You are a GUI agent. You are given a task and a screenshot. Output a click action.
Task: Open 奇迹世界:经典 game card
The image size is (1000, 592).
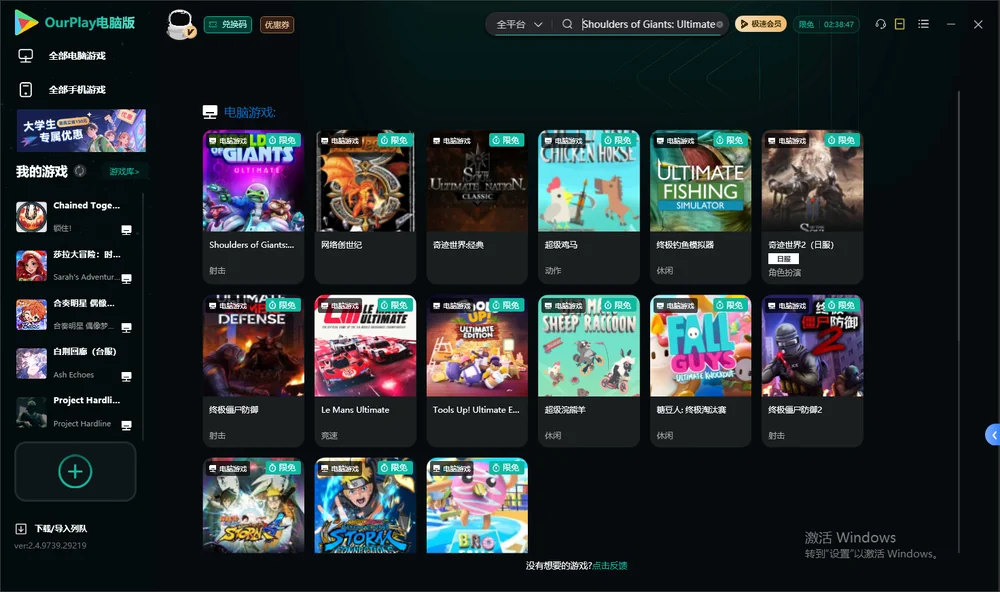tap(477, 207)
